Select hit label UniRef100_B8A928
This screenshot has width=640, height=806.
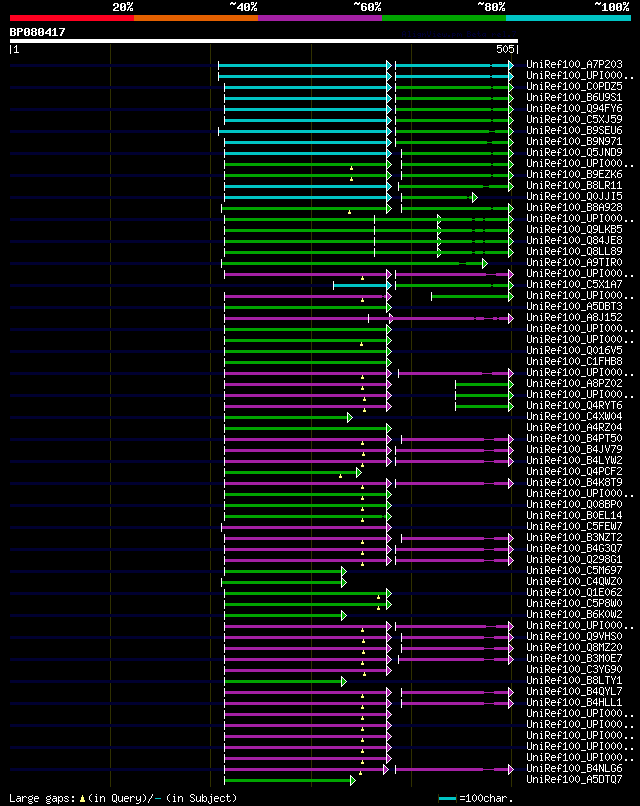(x=574, y=207)
